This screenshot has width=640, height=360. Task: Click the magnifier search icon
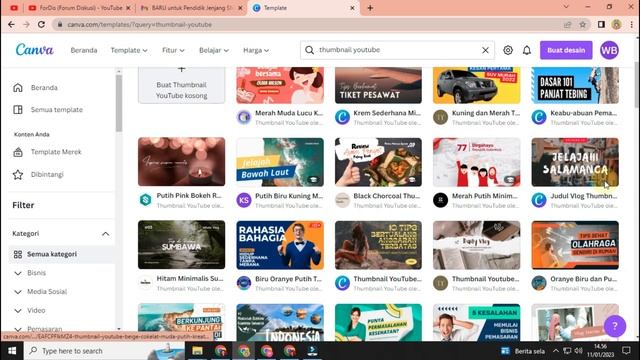coord(309,50)
